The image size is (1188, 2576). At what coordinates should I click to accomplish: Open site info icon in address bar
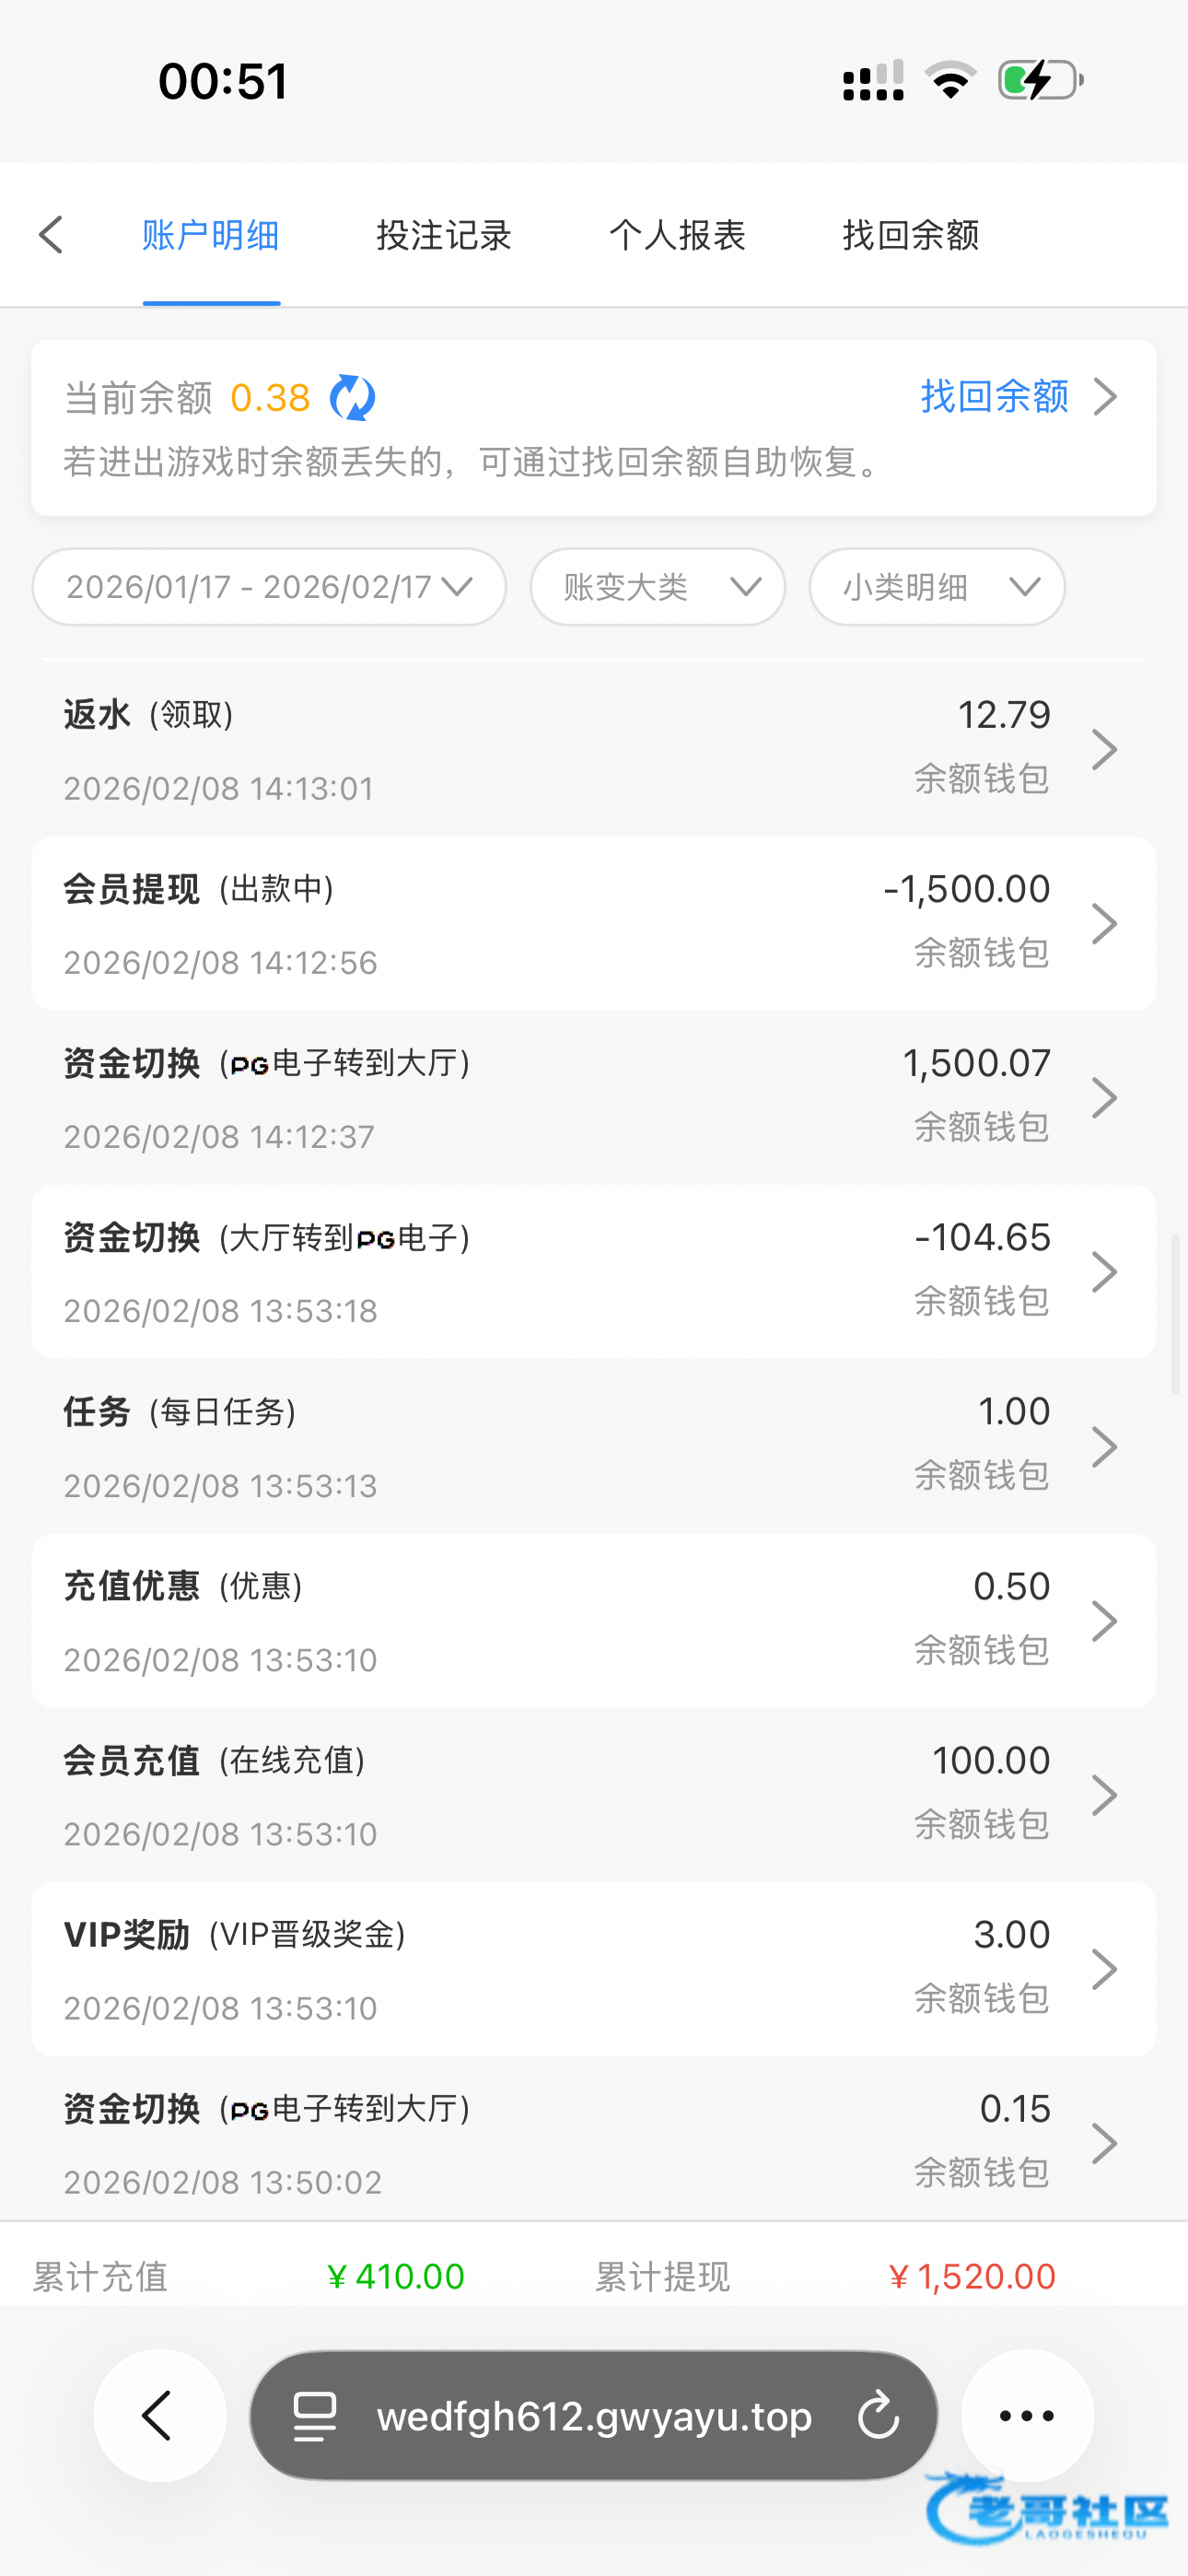click(314, 2416)
